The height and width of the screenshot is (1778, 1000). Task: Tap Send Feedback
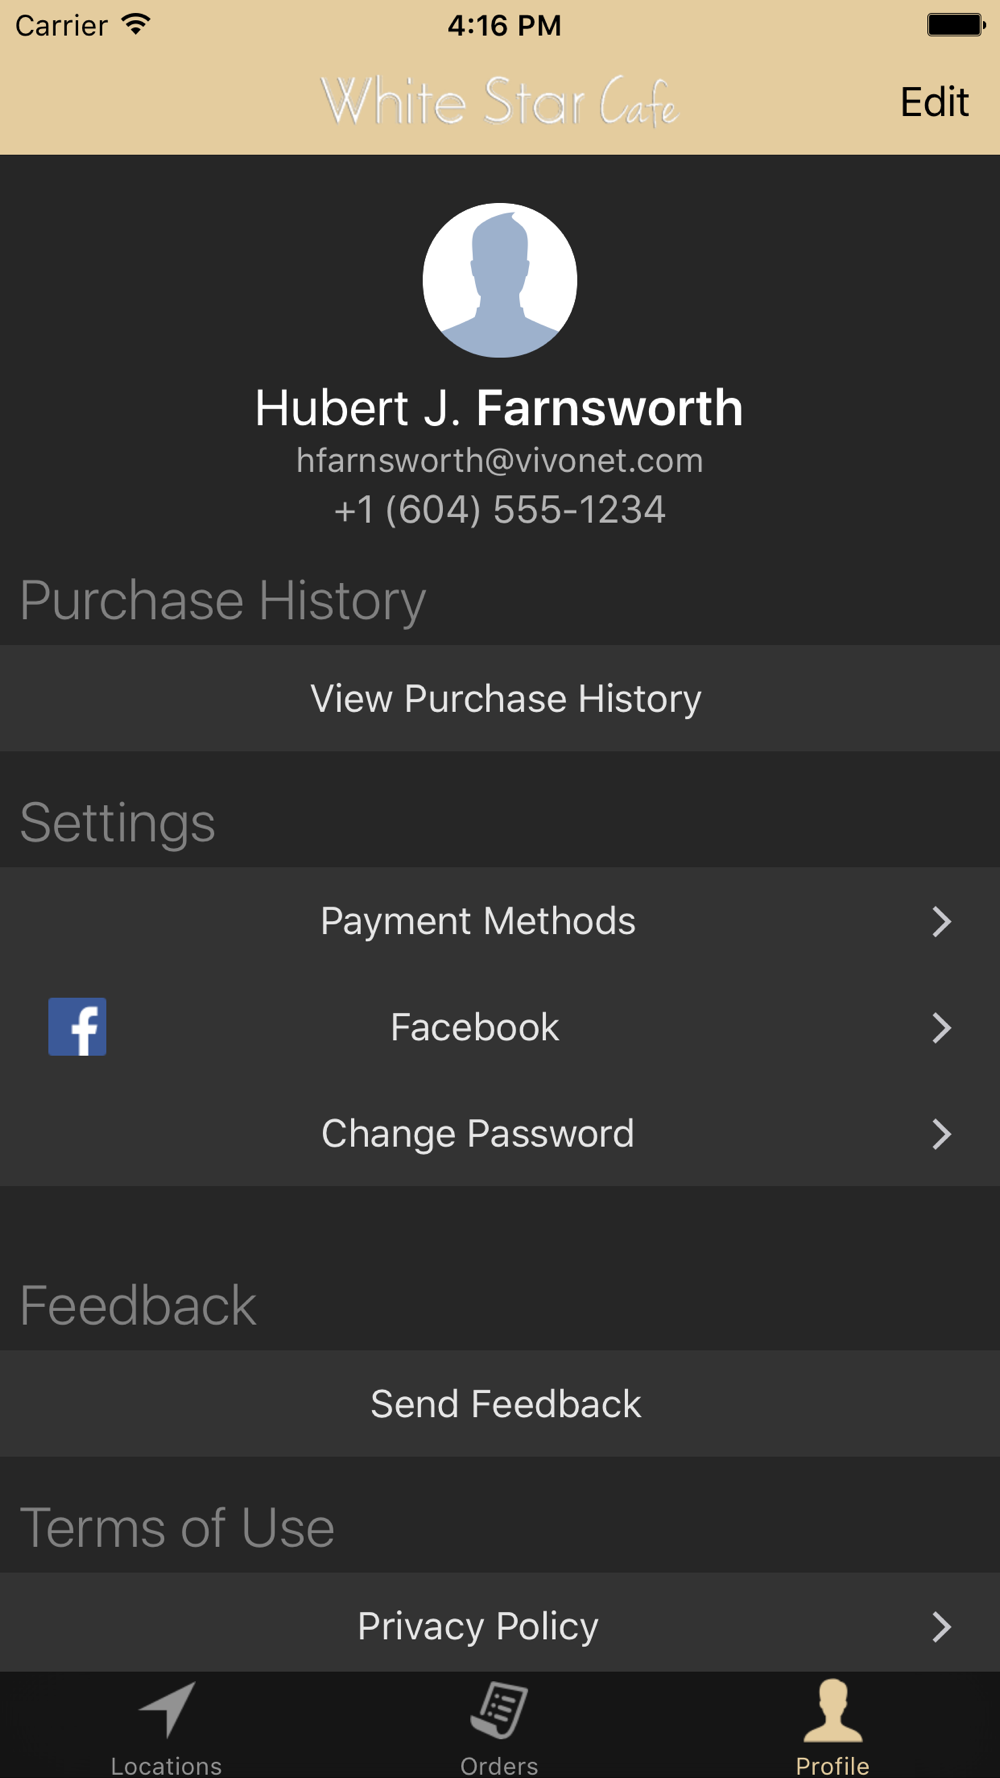click(500, 1404)
